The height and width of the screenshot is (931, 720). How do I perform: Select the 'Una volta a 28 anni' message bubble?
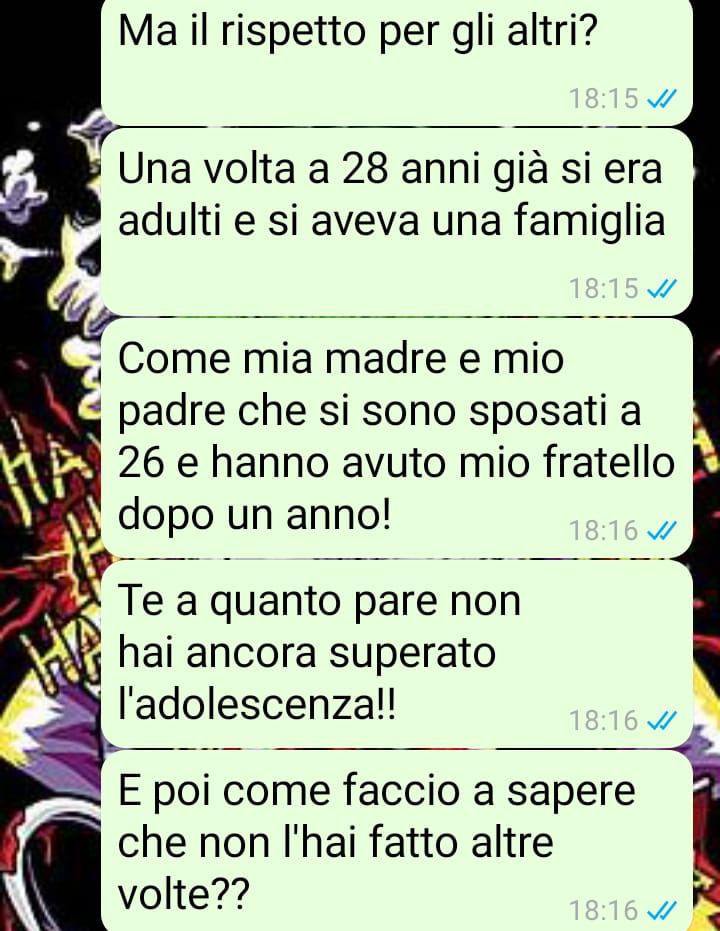click(397, 223)
